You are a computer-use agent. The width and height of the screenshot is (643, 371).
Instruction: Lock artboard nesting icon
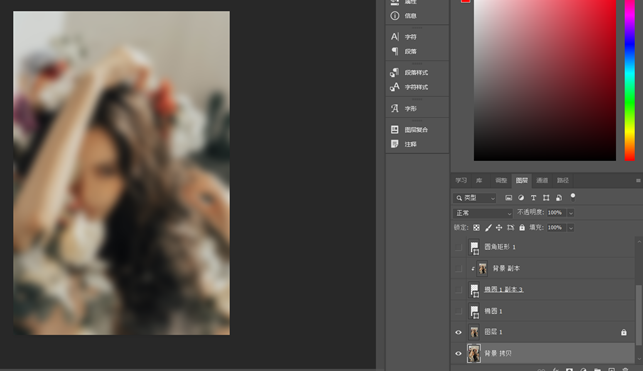[511, 228]
